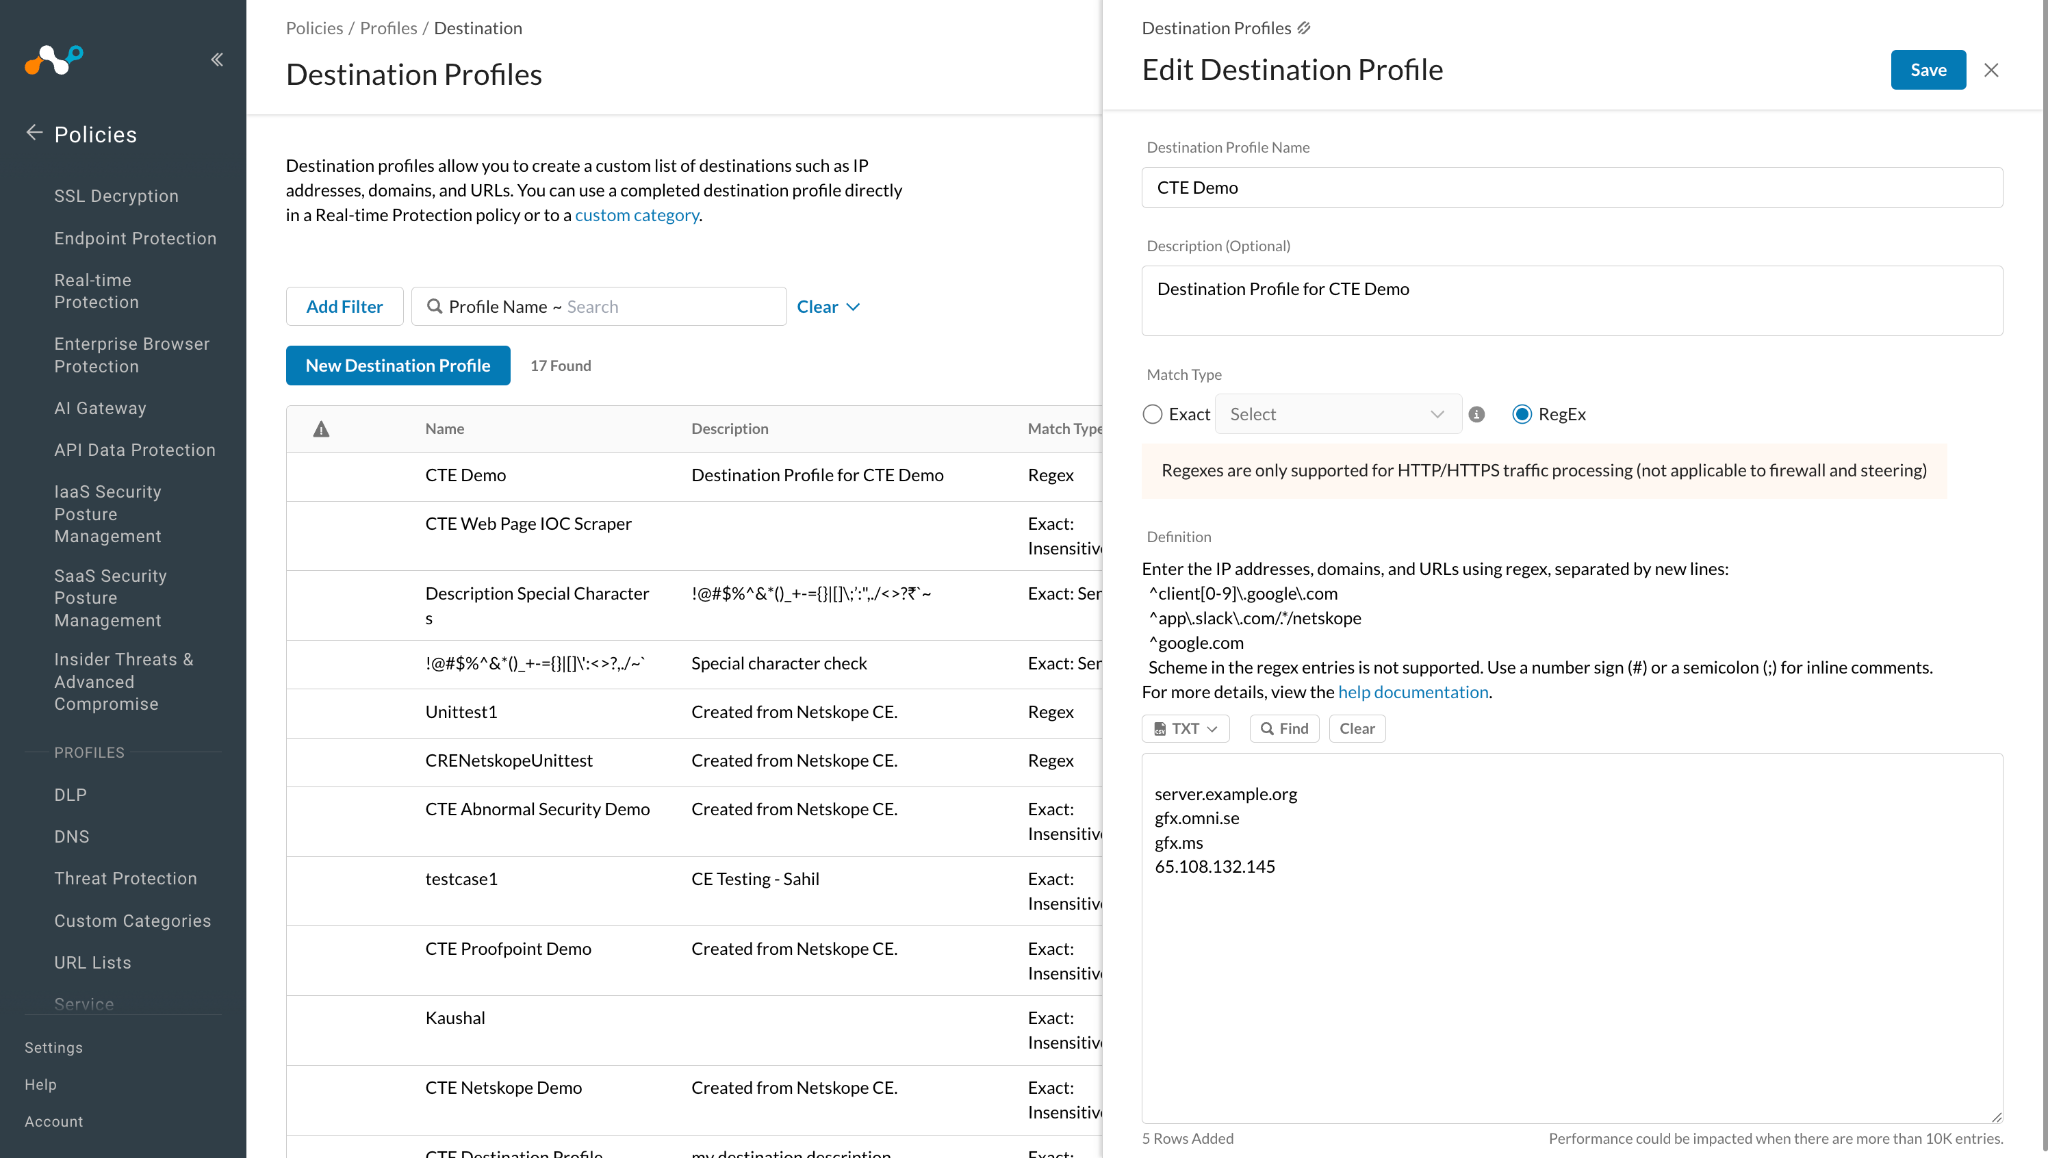Open Custom Categories in the sidebar
Viewport: 2048px width, 1158px height.
133,921
